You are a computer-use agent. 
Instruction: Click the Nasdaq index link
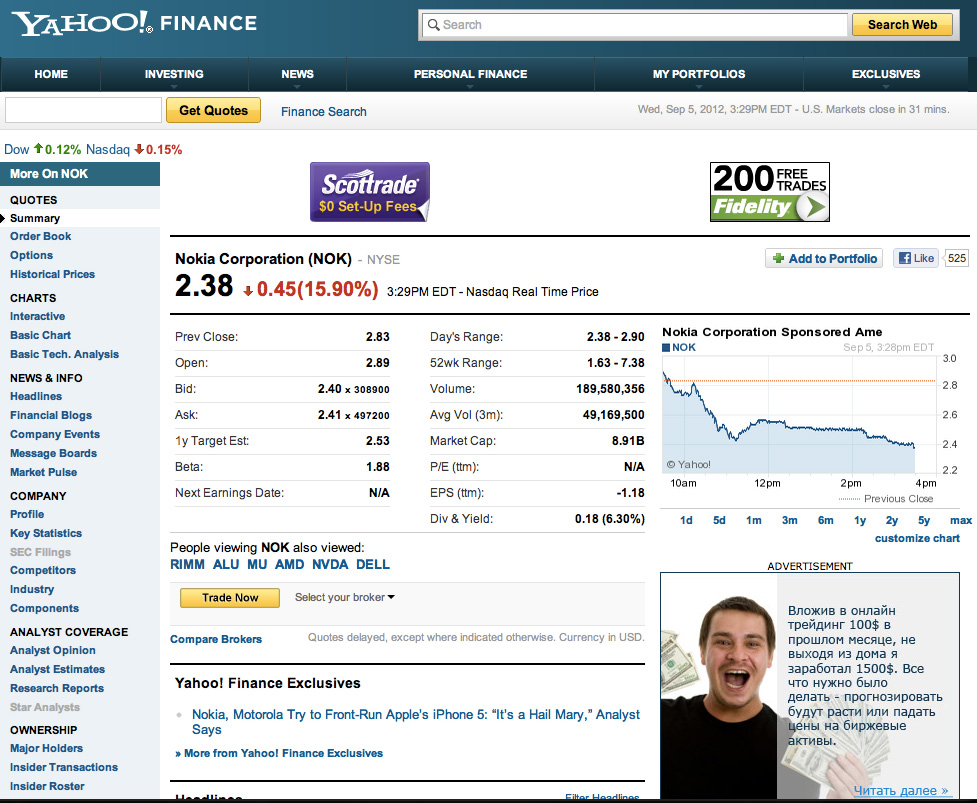pos(108,150)
